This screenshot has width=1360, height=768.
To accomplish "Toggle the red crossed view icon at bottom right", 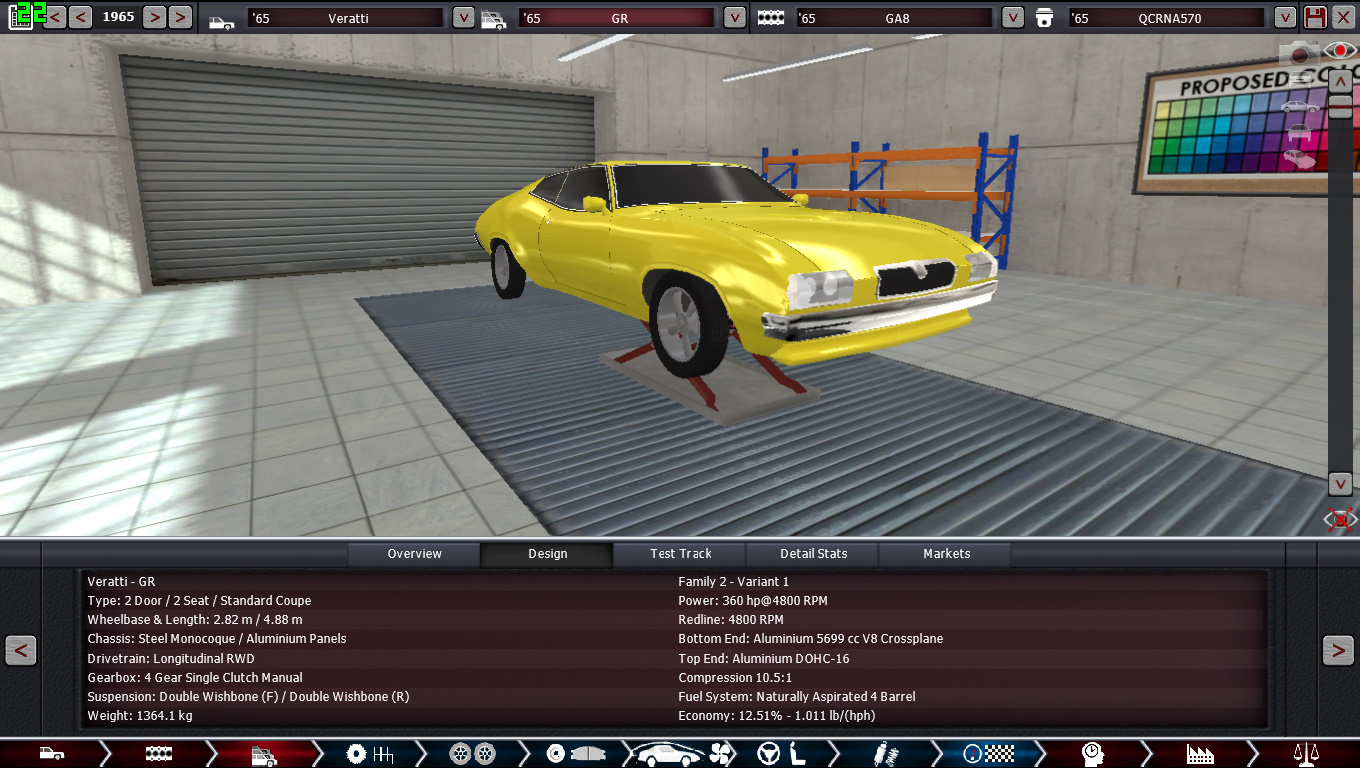I will click(x=1339, y=519).
